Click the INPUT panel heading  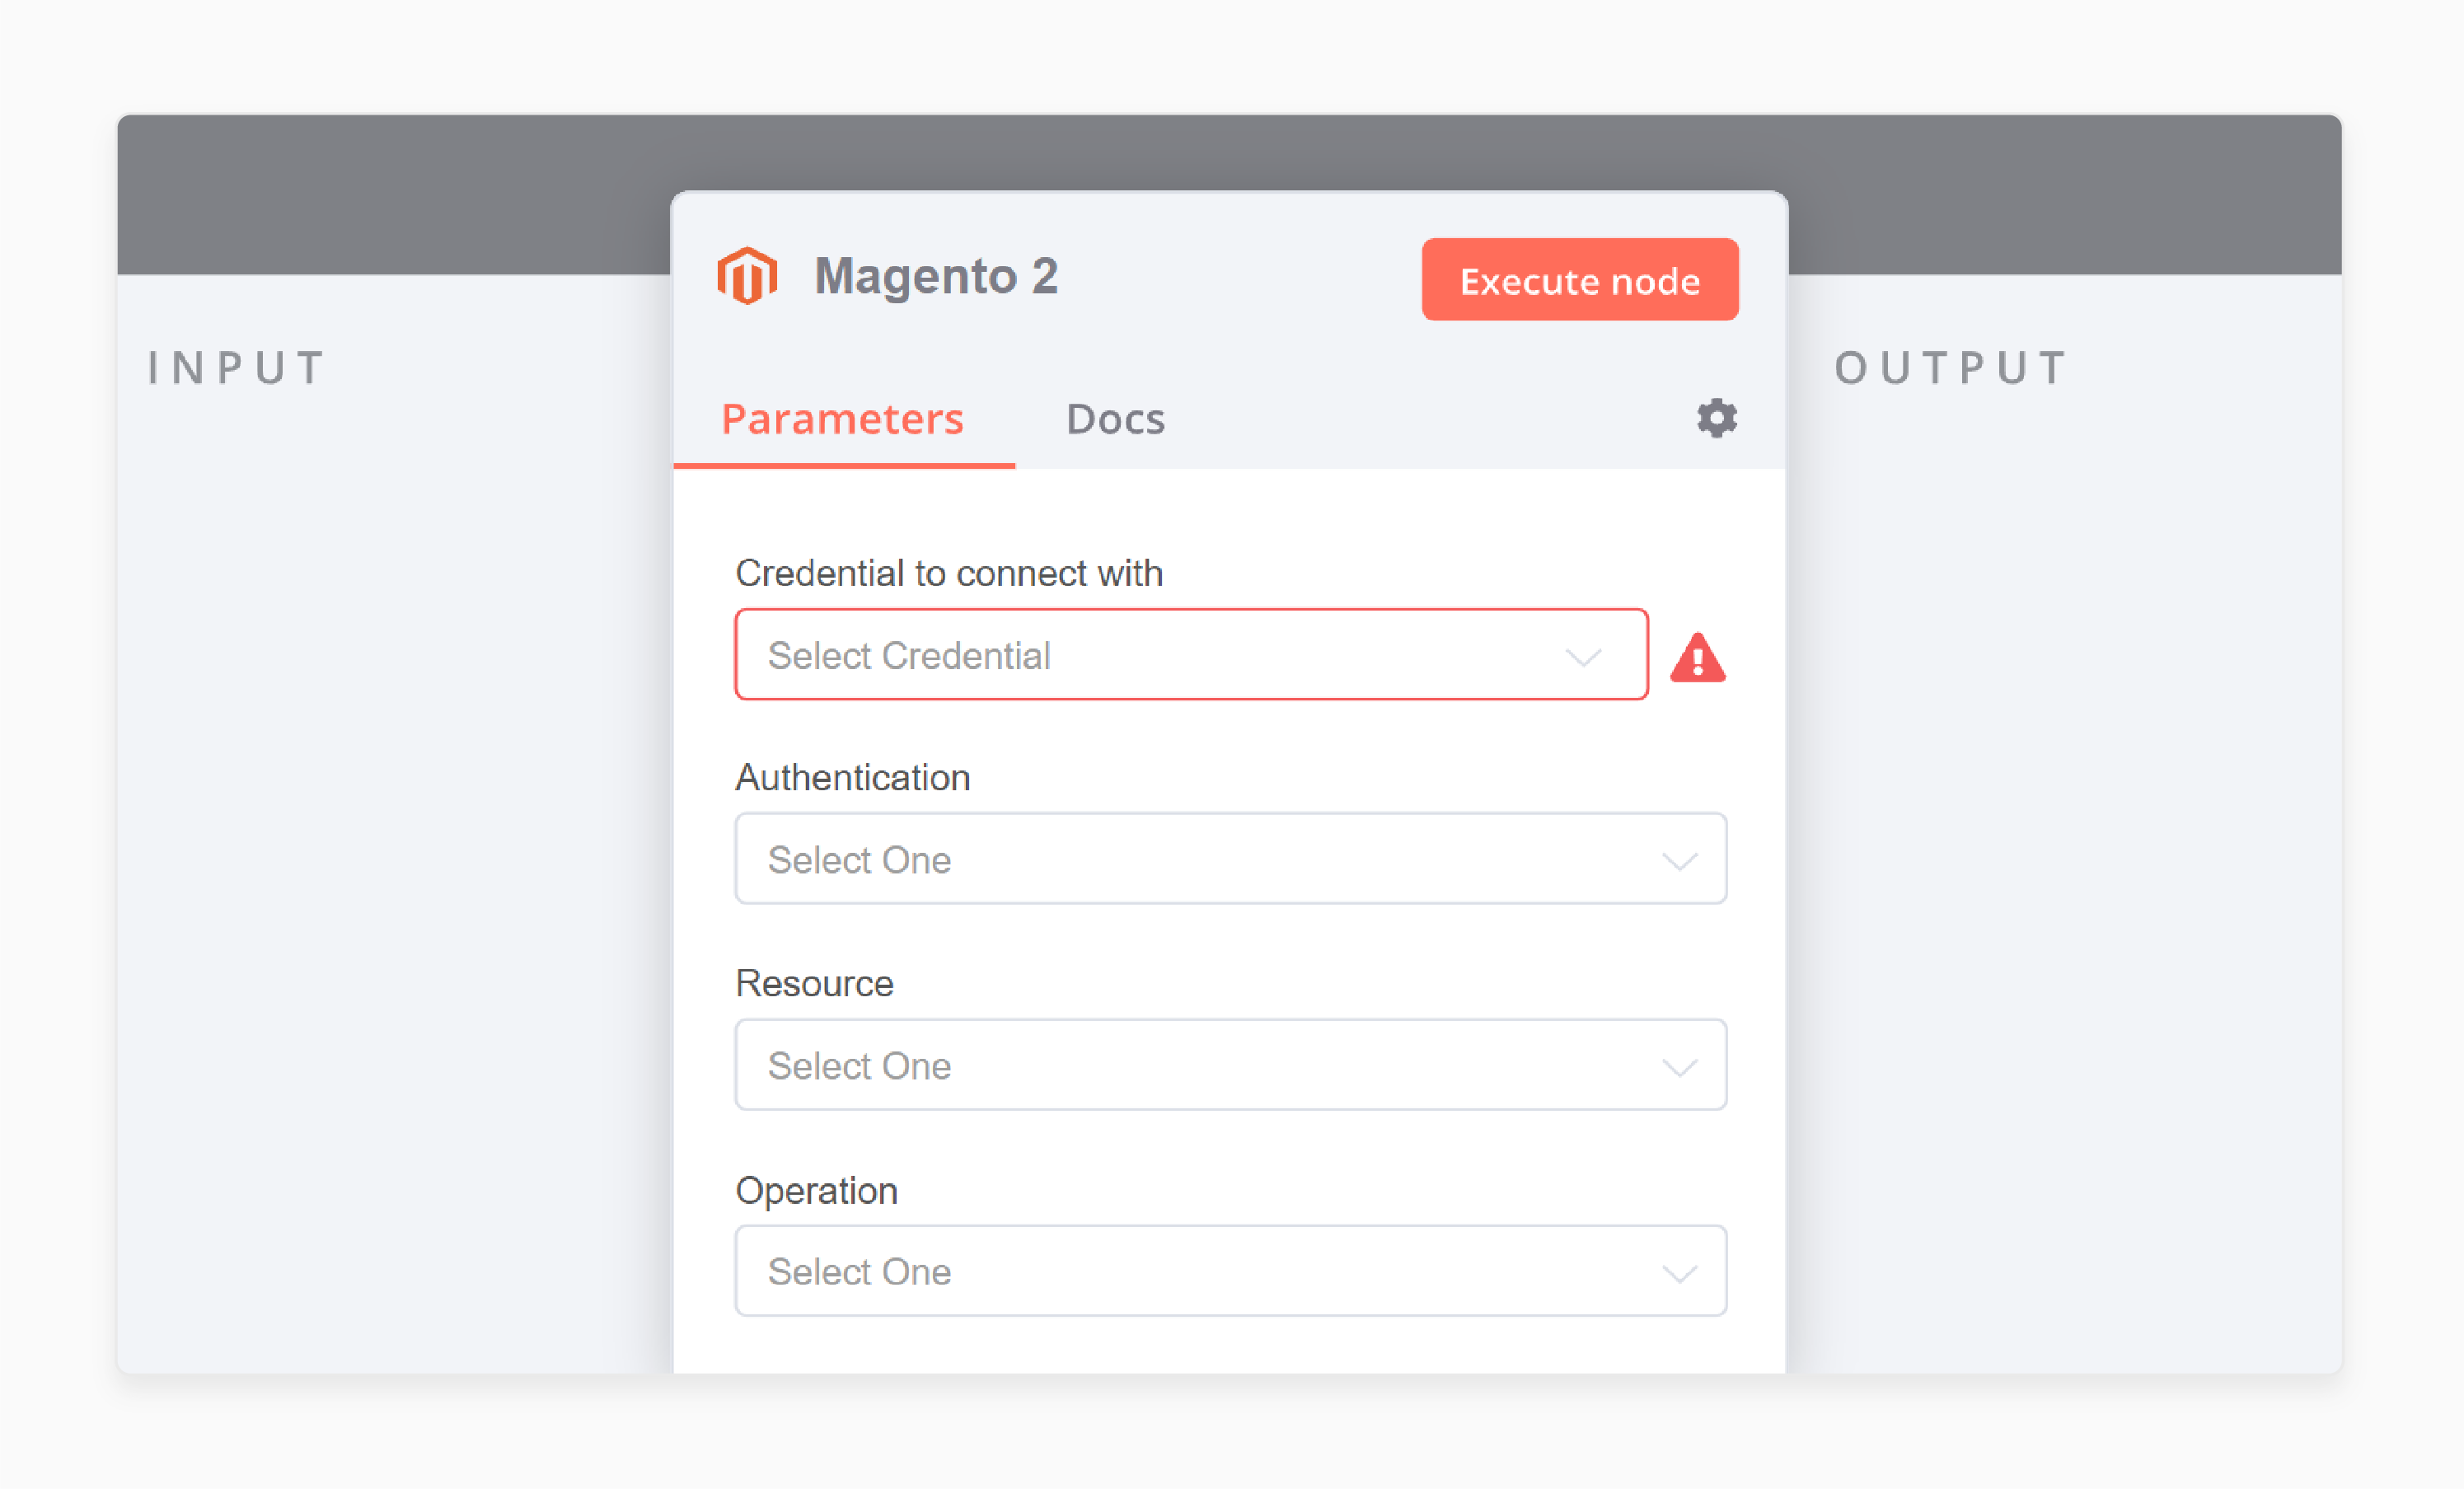pos(236,368)
